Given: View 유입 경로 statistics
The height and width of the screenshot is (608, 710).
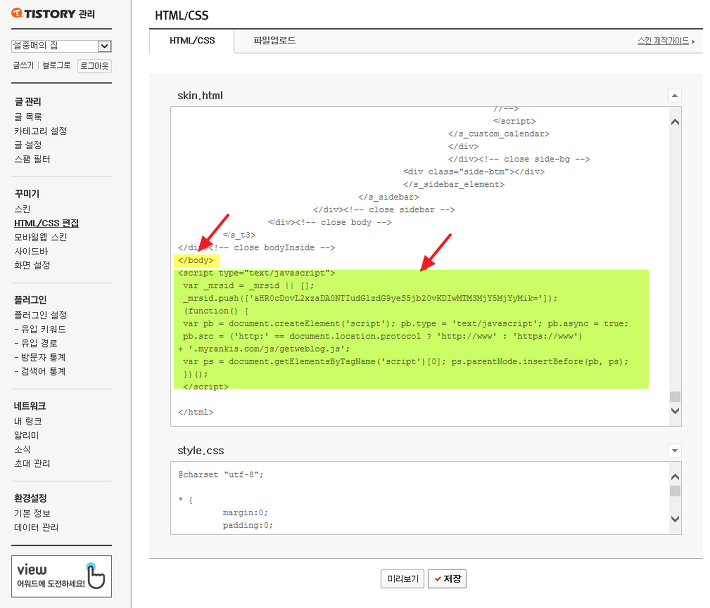Looking at the screenshot, I should [36, 343].
